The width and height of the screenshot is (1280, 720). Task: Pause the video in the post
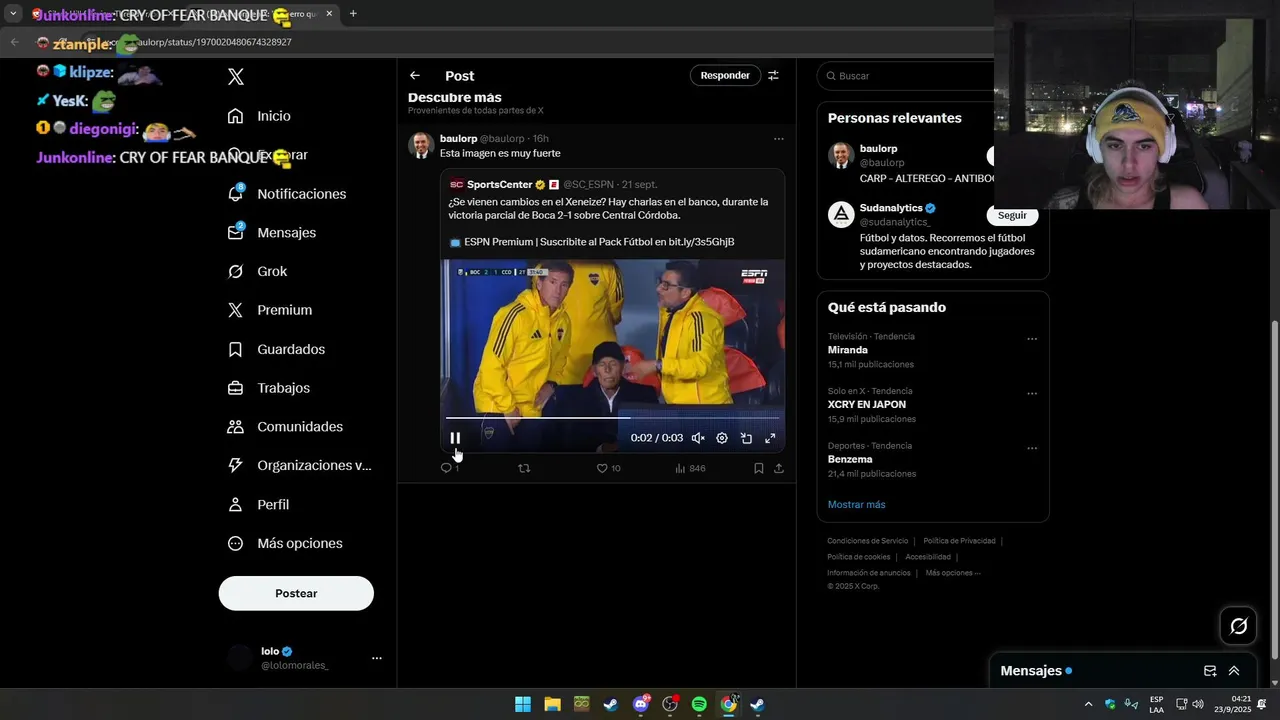click(455, 438)
